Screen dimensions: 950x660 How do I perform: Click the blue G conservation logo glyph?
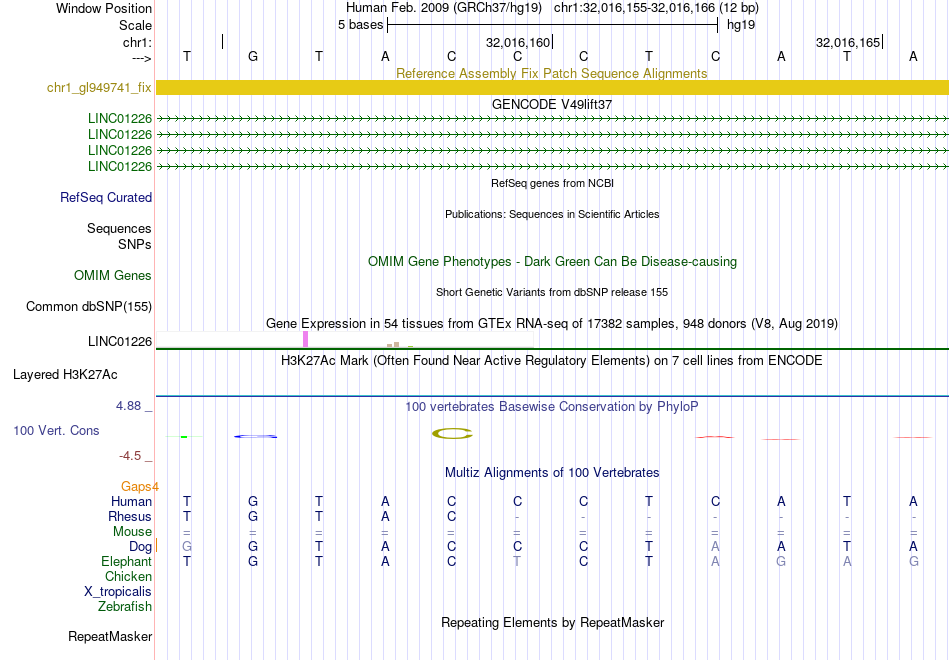tap(255, 436)
